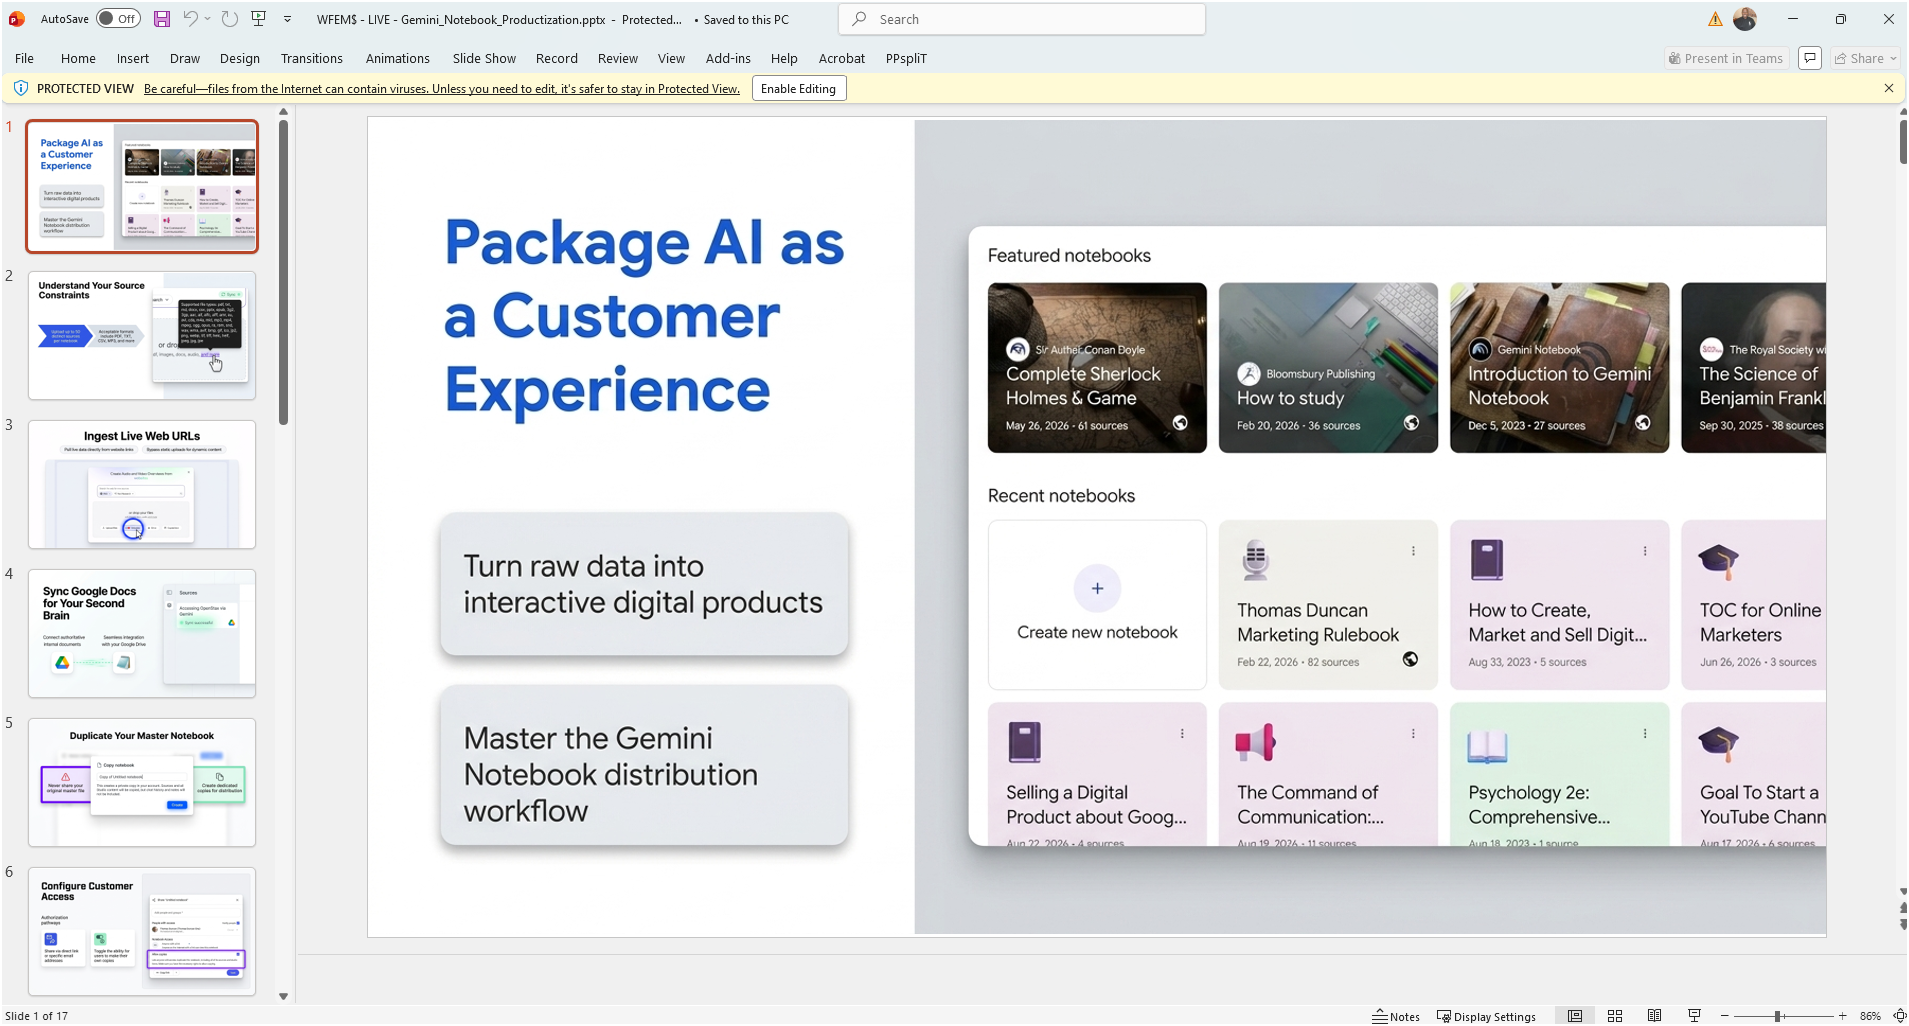The width and height of the screenshot is (1909, 1026).
Task: Open the Review ribbon tab
Action: [x=618, y=58]
